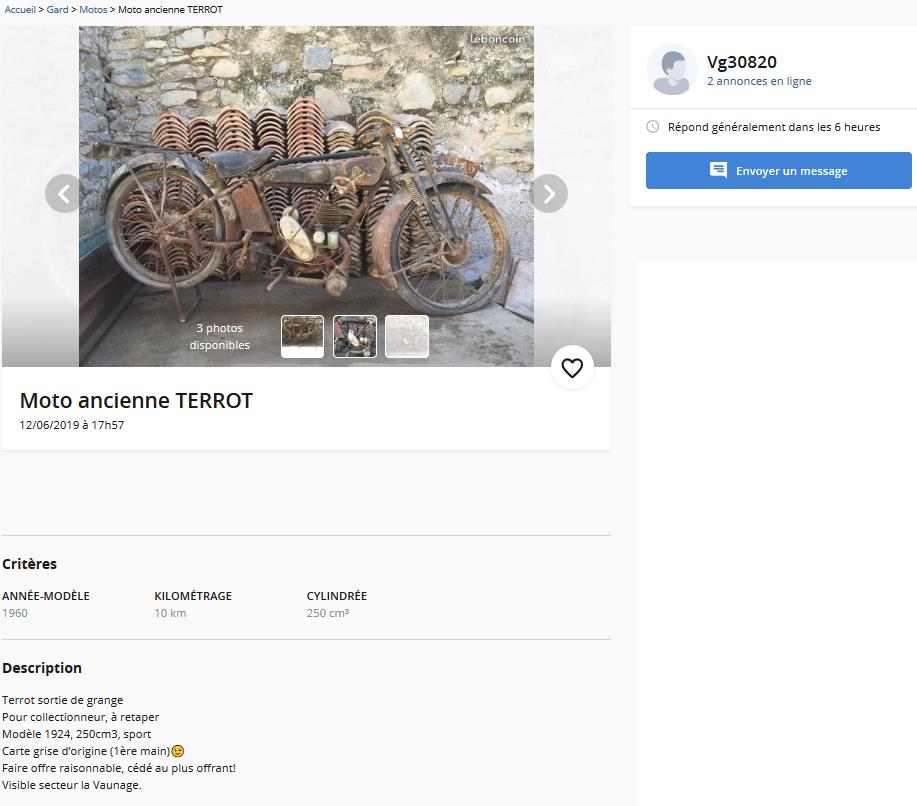View seller's 2 annonces en ligne
This screenshot has height=806, width=917.
759,81
